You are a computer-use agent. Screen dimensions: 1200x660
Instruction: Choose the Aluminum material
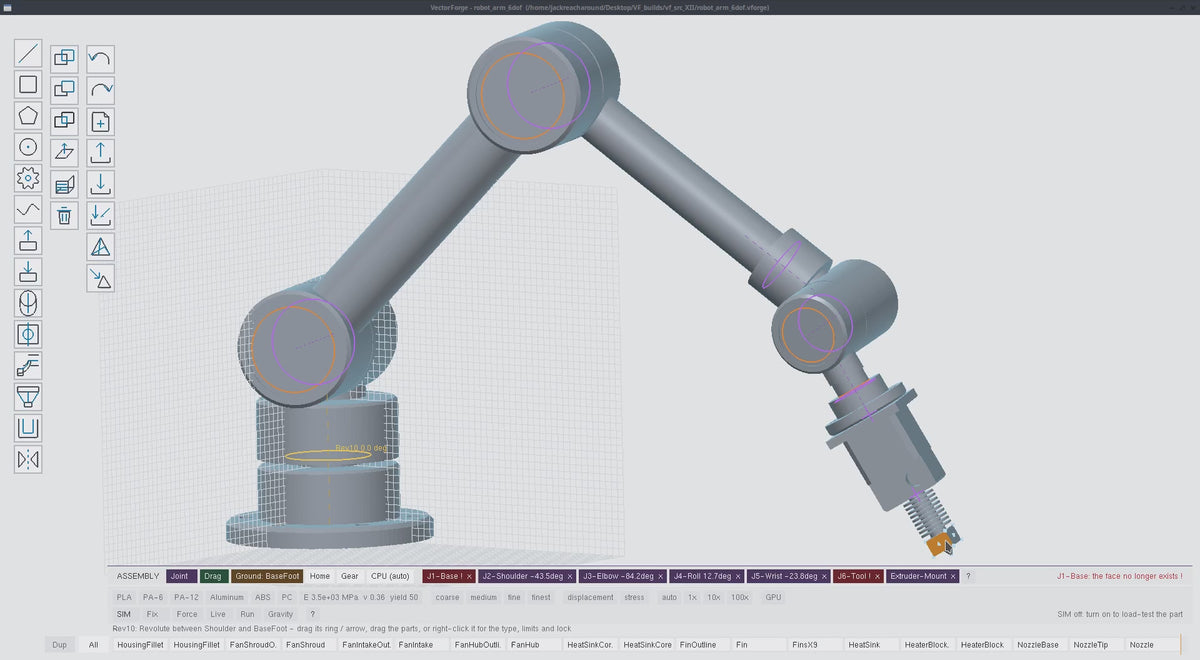pyautogui.click(x=226, y=597)
